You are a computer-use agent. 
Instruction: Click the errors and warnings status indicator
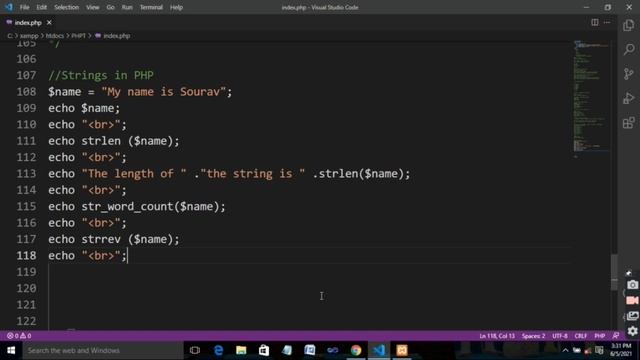point(19,336)
